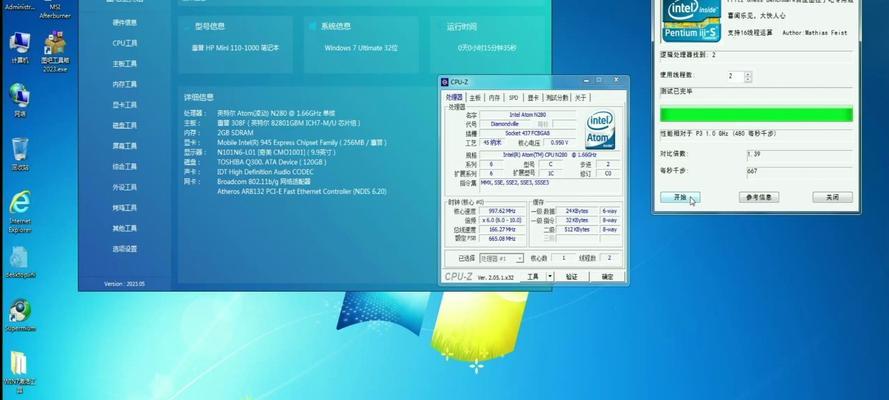The height and width of the screenshot is (400, 889).
Task: Open the 网络 desktop icon
Action: click(20, 100)
